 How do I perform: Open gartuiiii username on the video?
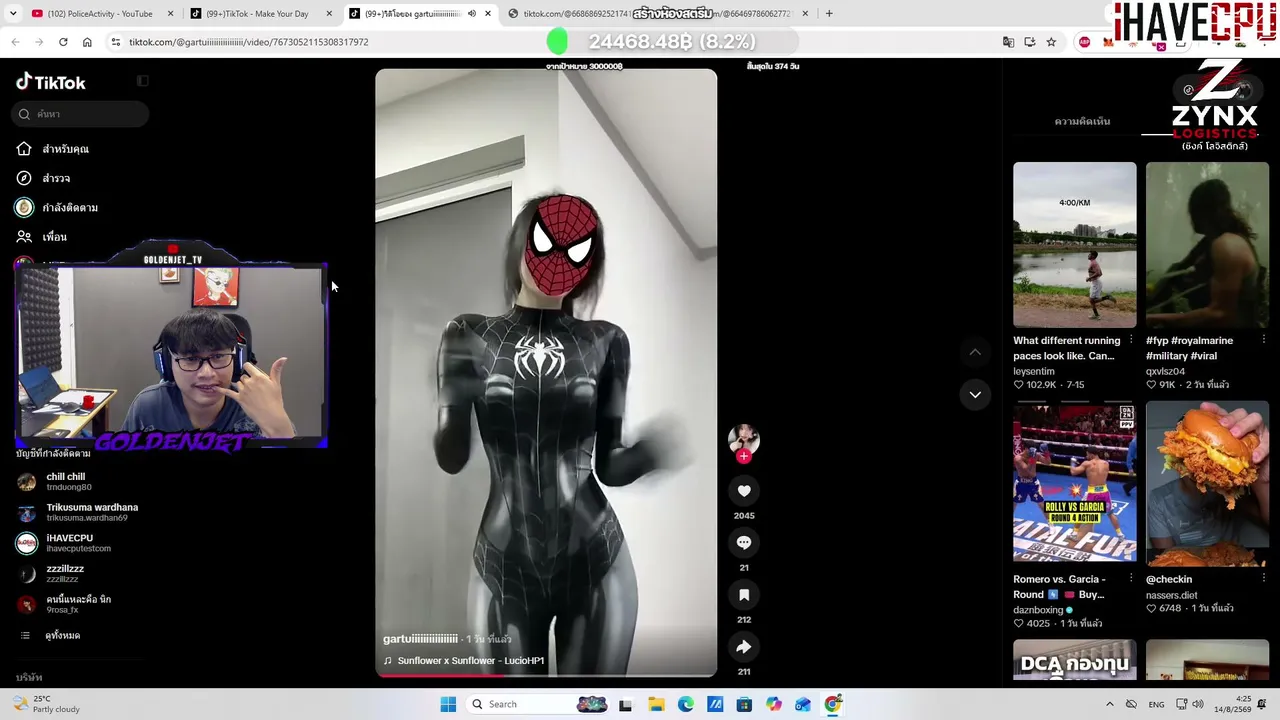(420, 639)
